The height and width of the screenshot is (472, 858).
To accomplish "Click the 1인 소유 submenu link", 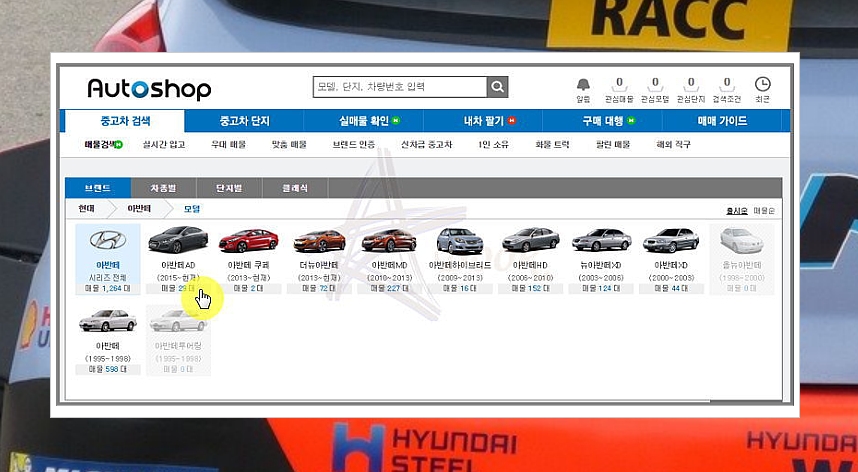I will pos(493,144).
